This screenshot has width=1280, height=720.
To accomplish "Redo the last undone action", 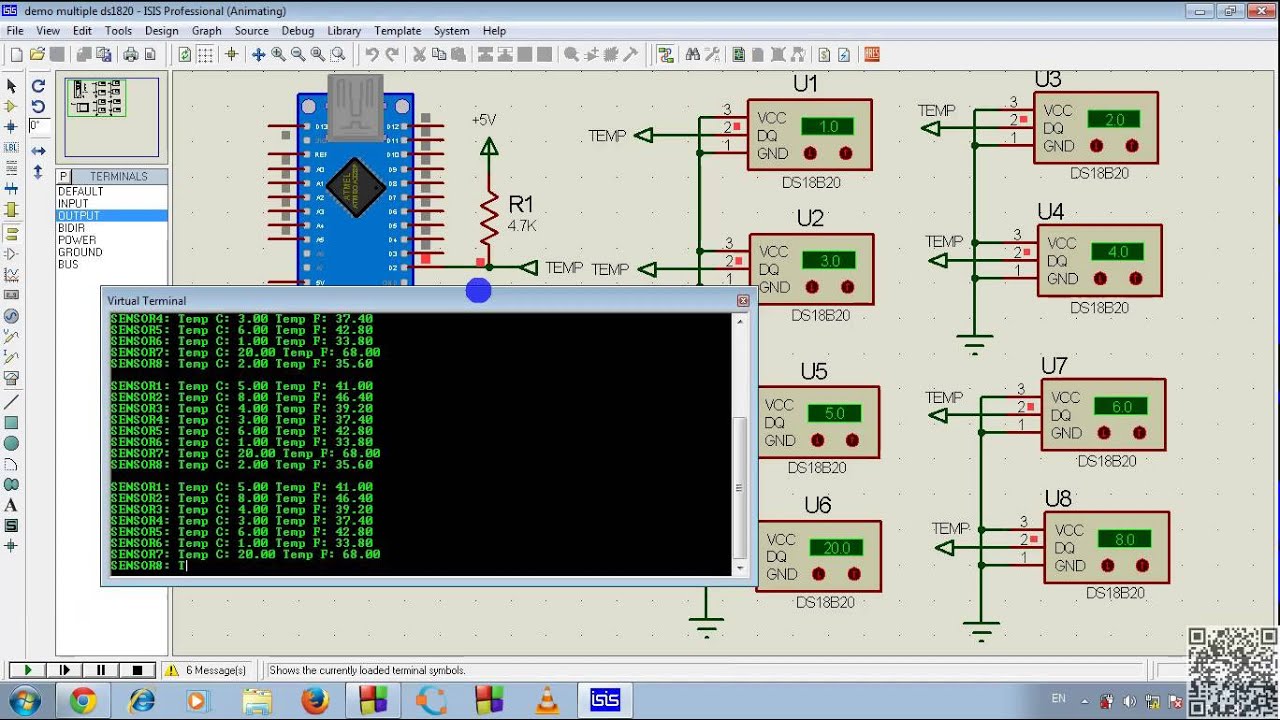I will coord(392,55).
